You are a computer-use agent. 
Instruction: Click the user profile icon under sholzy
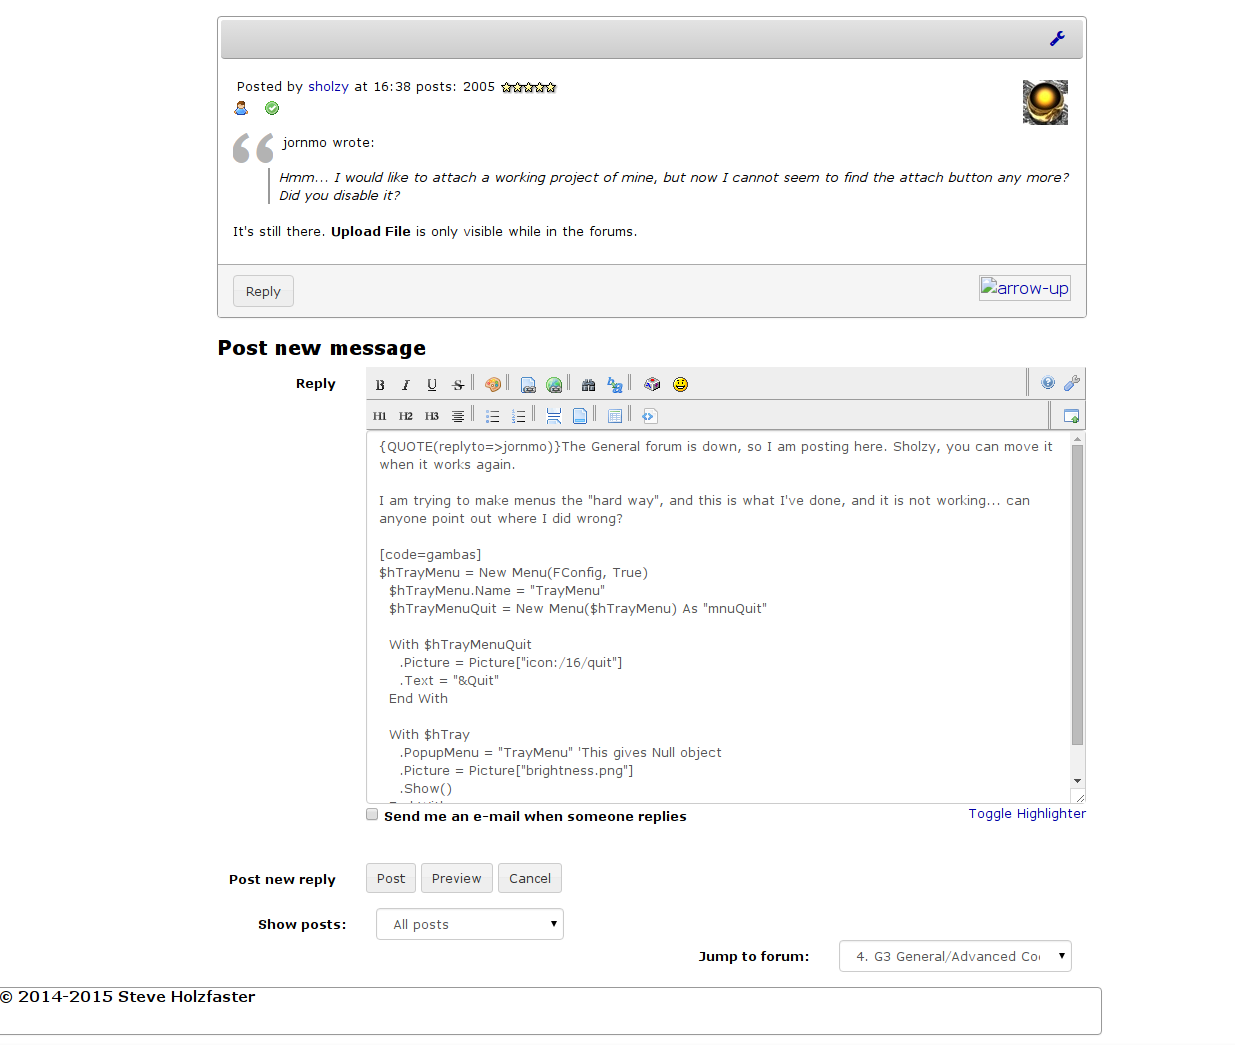coord(241,108)
